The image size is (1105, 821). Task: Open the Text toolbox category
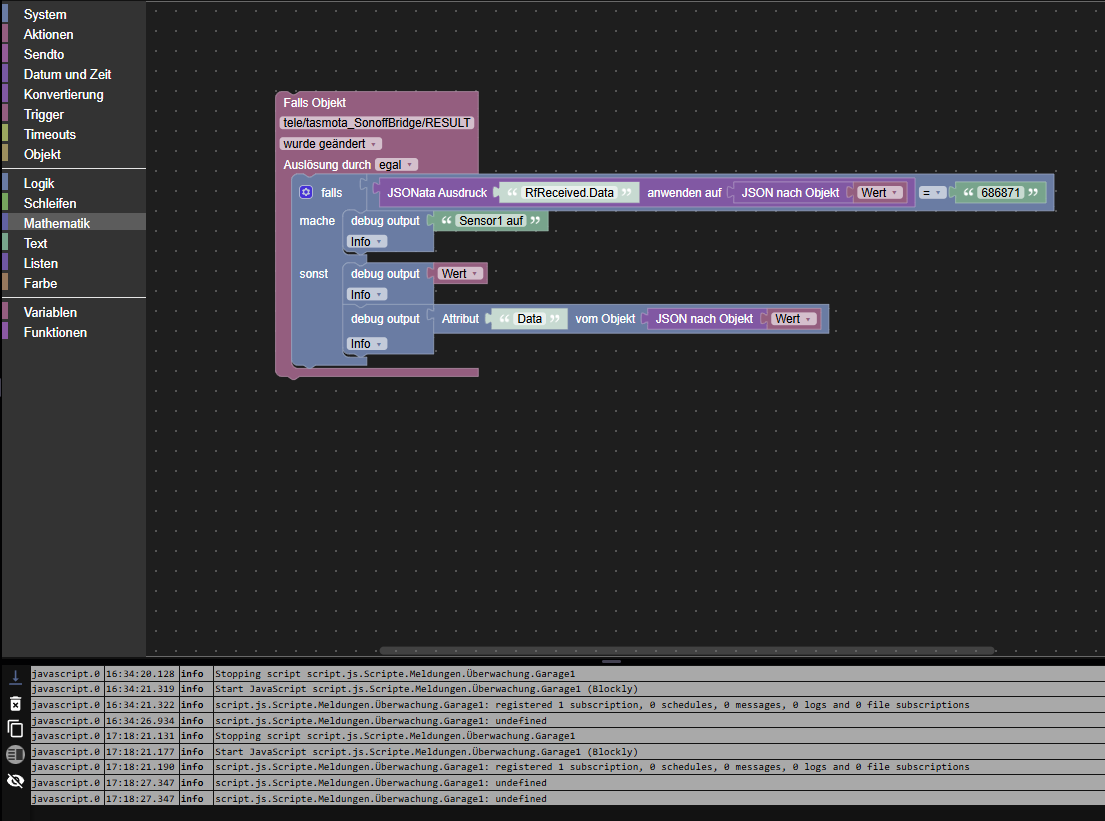point(73,243)
